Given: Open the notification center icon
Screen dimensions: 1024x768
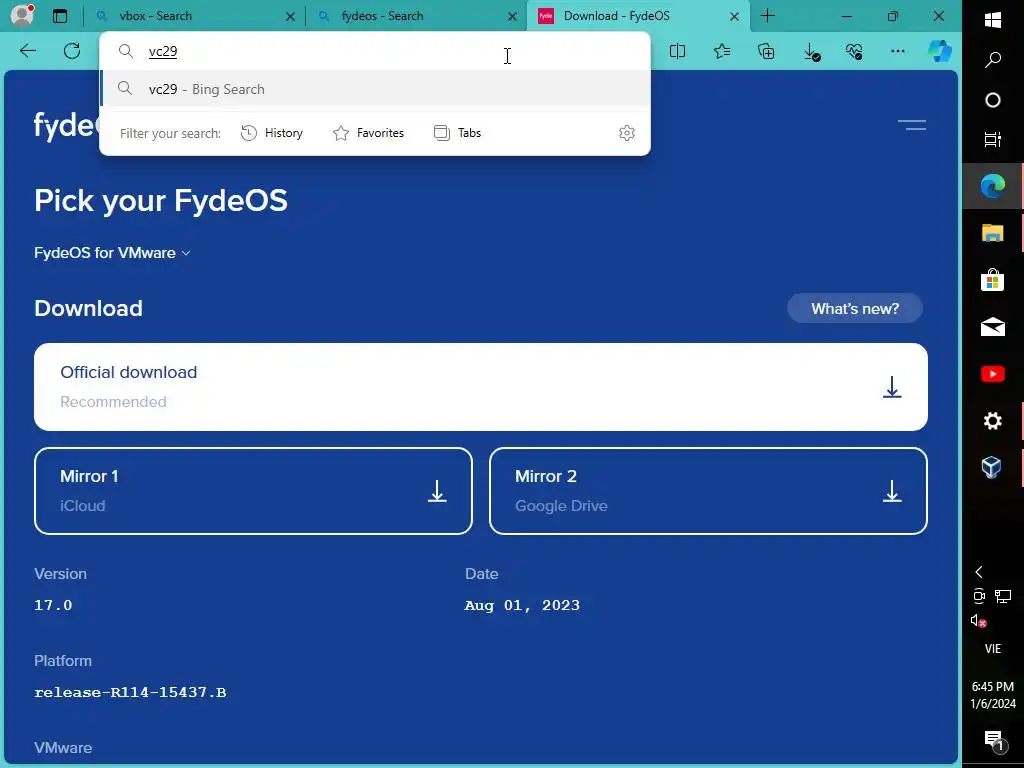Looking at the screenshot, I should (994, 740).
